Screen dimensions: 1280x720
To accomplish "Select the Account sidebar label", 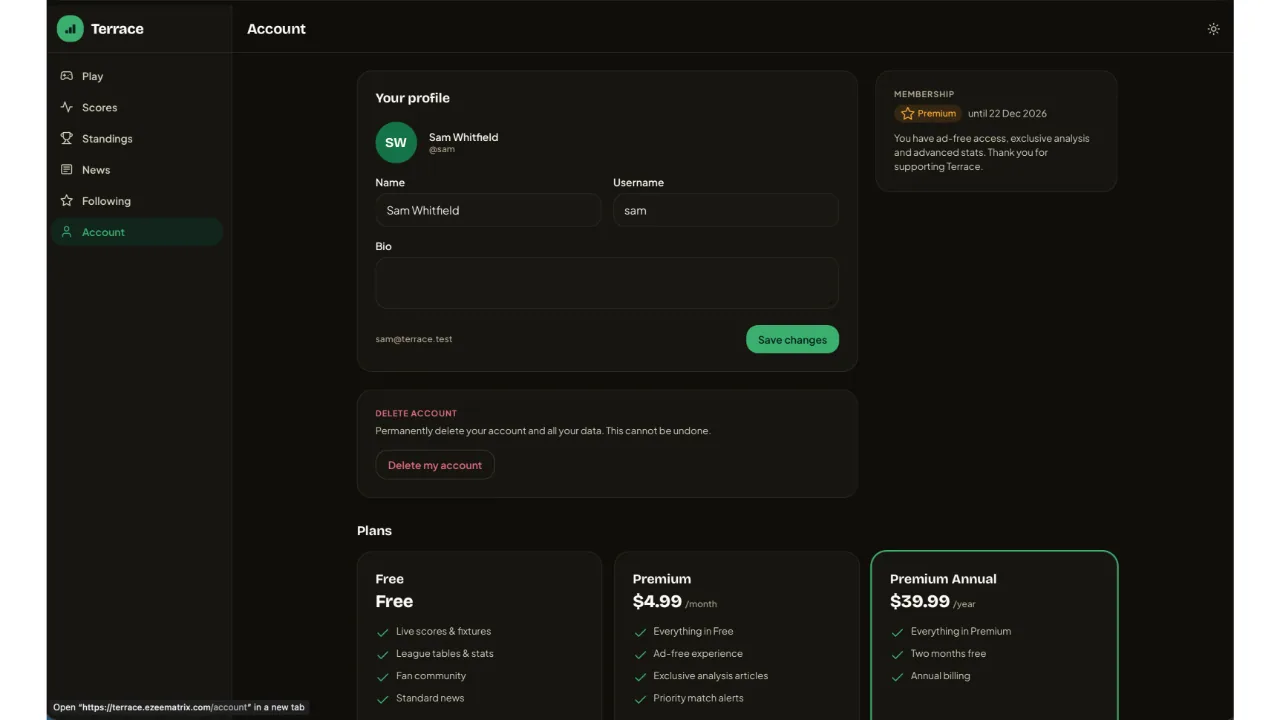I will coord(103,232).
